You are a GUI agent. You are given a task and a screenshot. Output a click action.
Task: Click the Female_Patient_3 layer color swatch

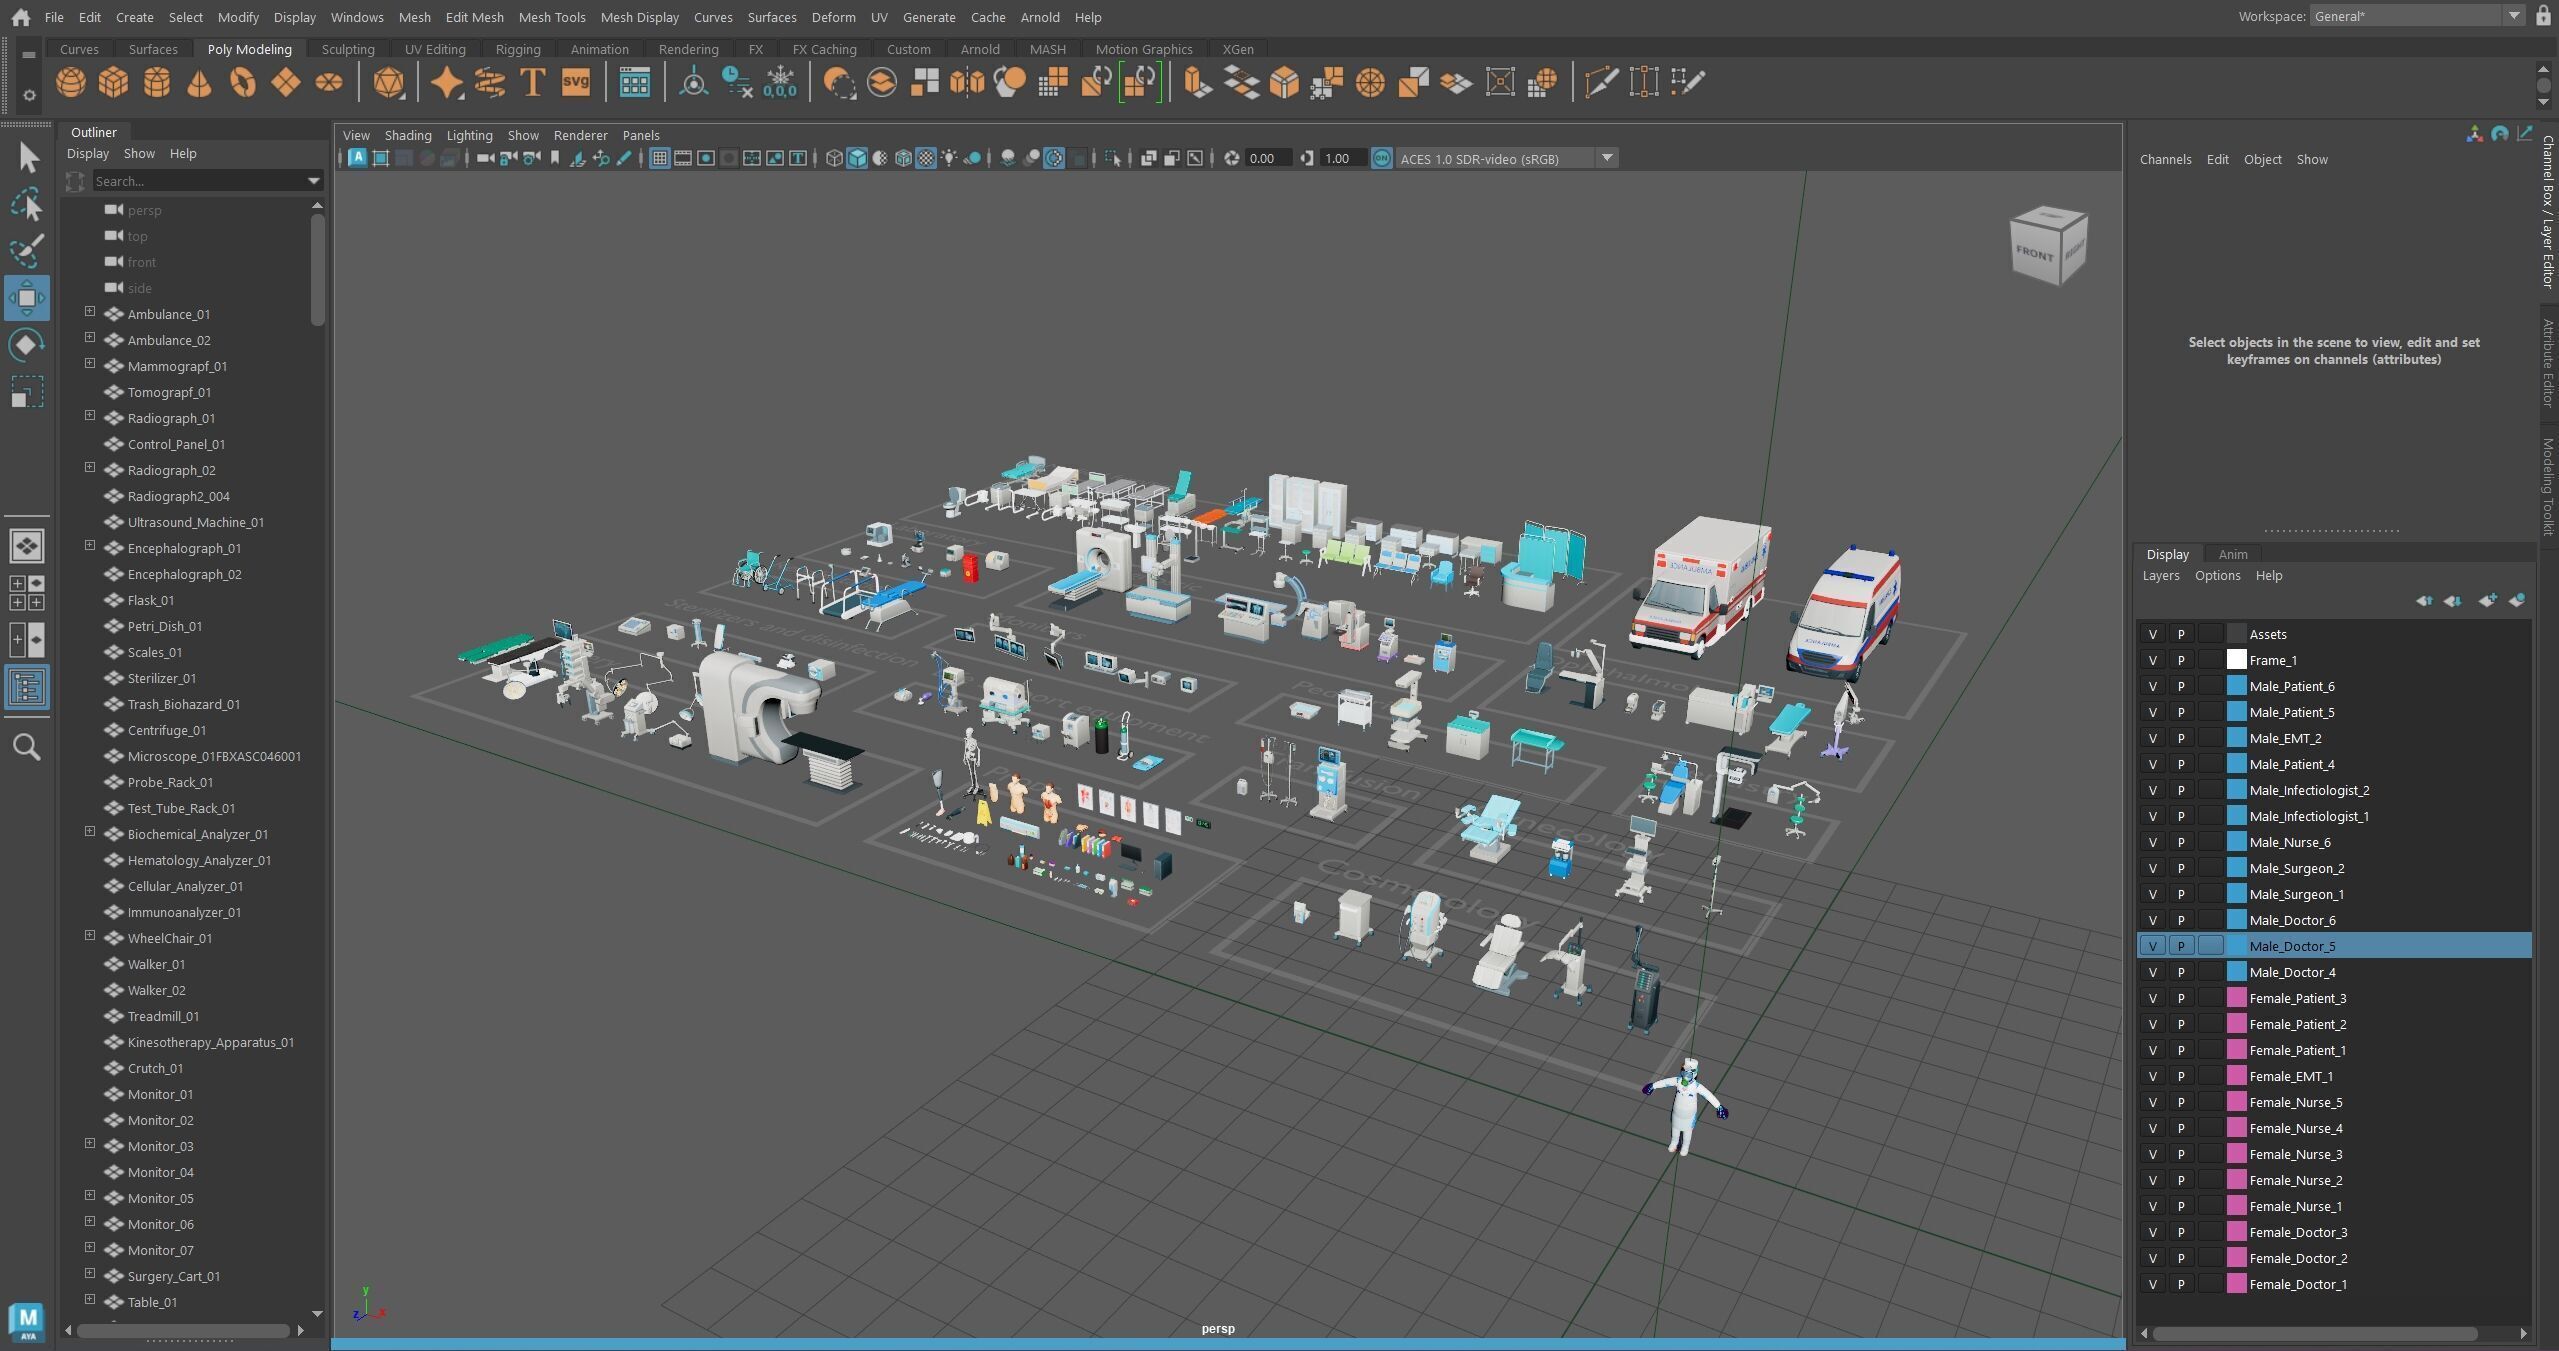click(x=2237, y=998)
